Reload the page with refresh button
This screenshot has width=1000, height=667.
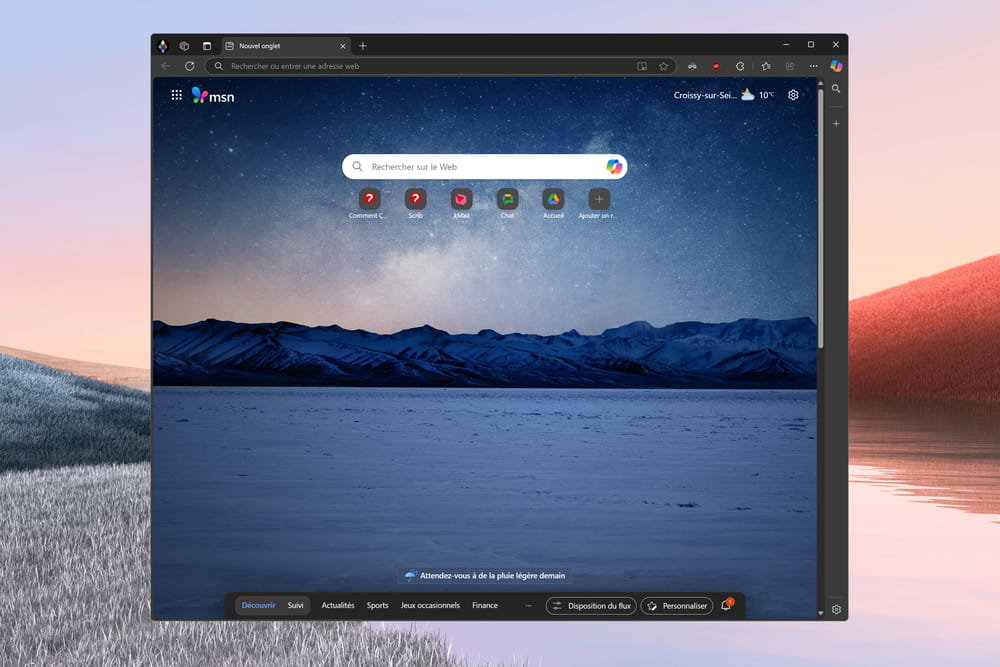coord(189,66)
